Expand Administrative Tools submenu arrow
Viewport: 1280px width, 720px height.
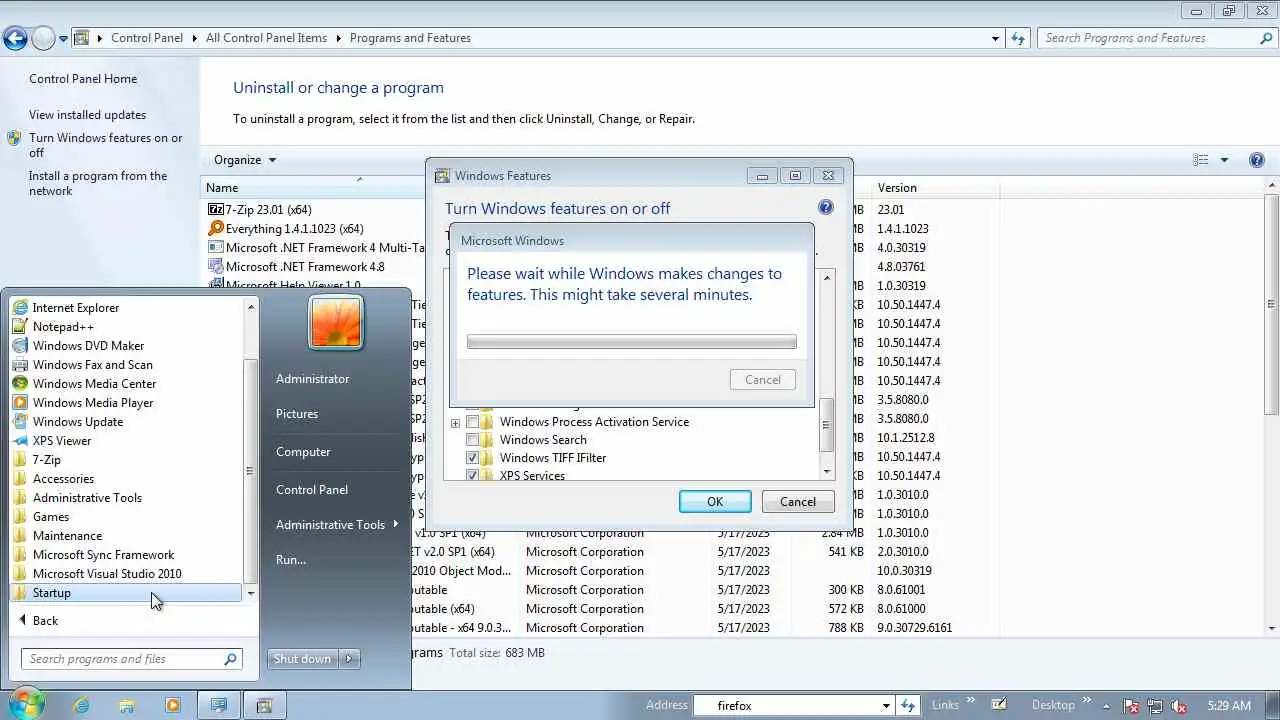click(x=395, y=524)
